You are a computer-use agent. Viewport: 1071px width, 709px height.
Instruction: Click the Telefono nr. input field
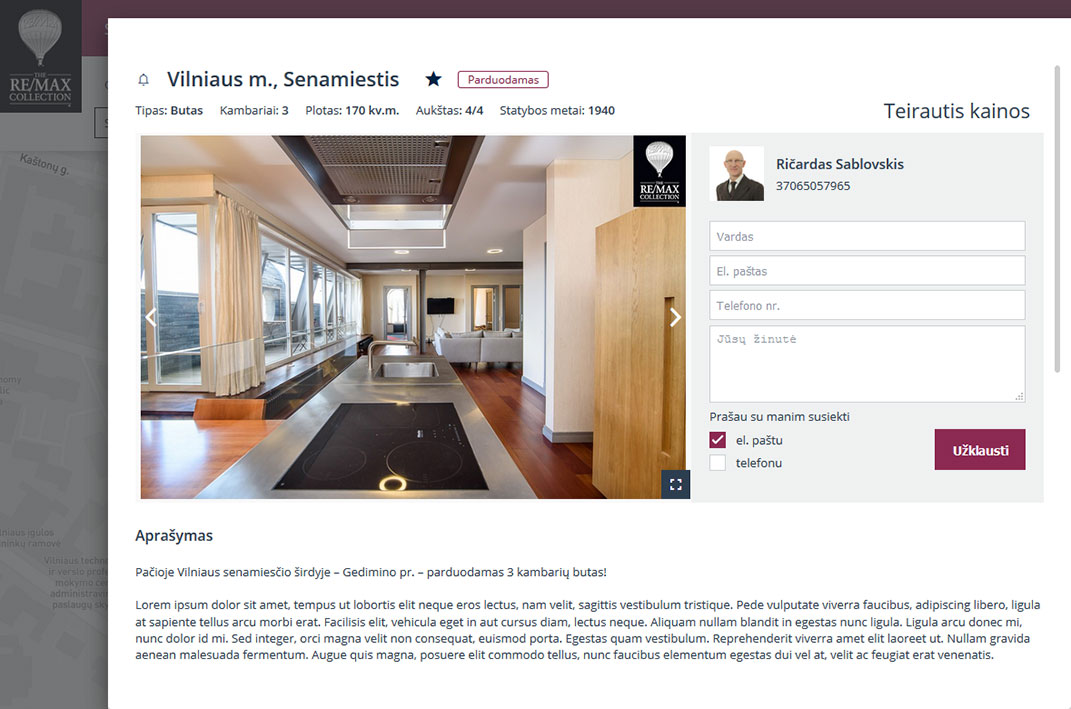[867, 305]
